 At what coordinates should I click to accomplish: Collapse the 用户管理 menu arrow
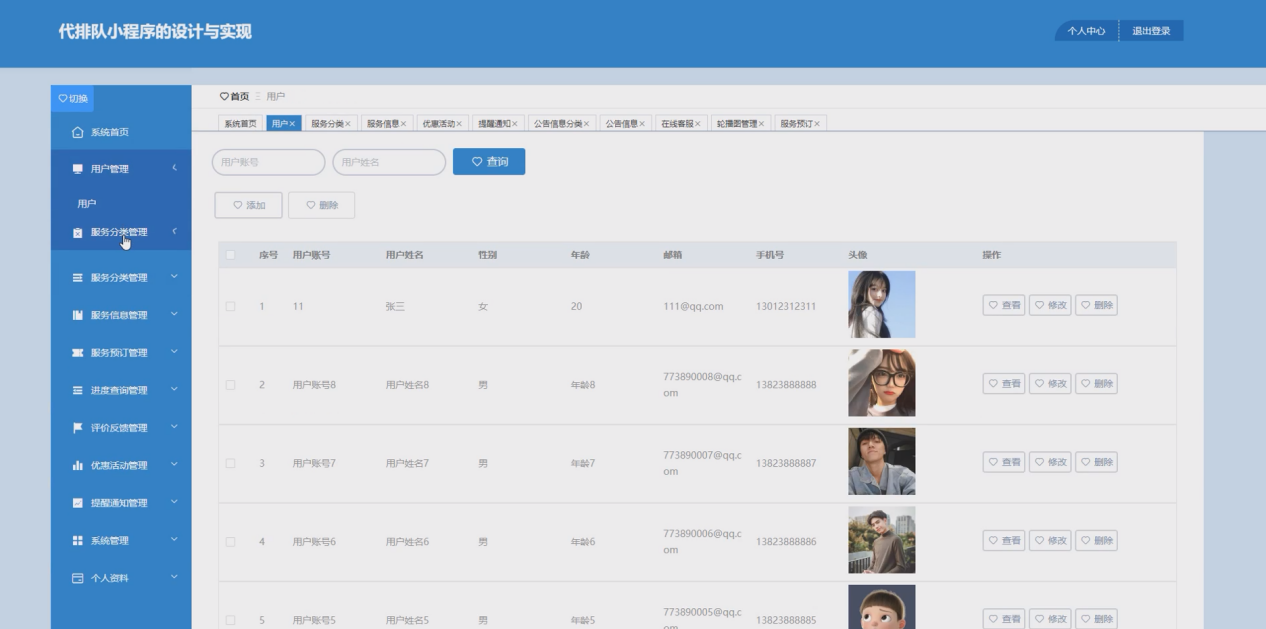[x=174, y=169]
